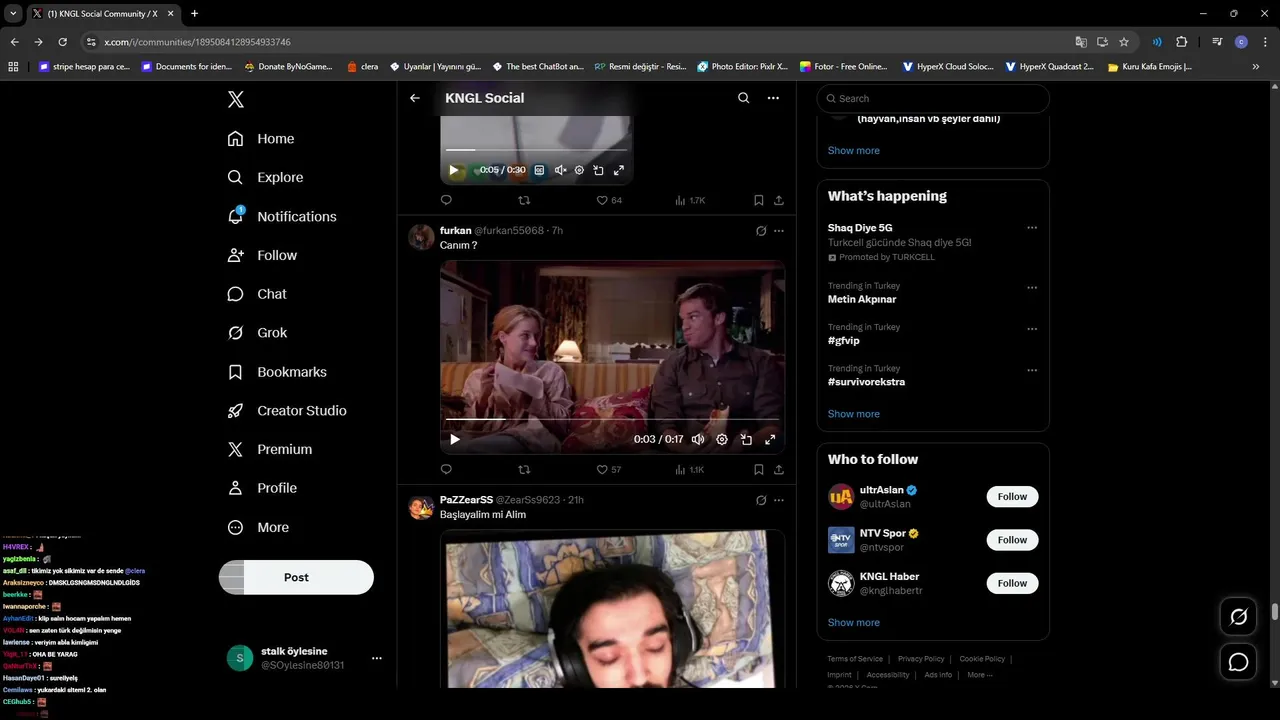This screenshot has height=720, width=1280.
Task: Open Follow in the sidebar
Action: tap(262, 255)
